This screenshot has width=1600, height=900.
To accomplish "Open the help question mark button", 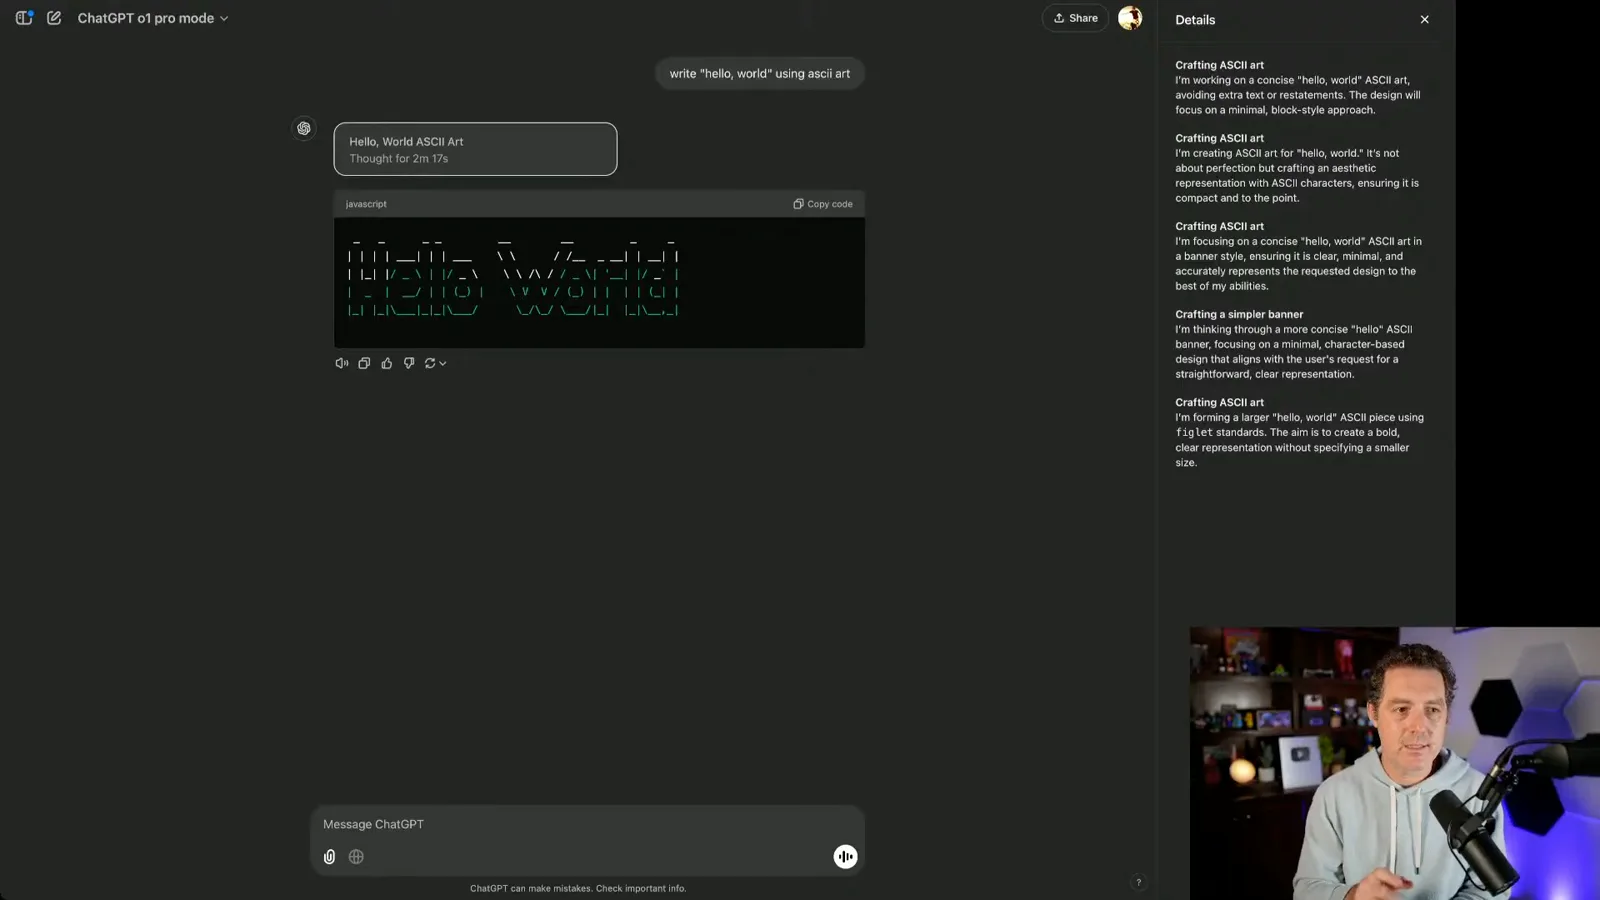I will click(1138, 882).
